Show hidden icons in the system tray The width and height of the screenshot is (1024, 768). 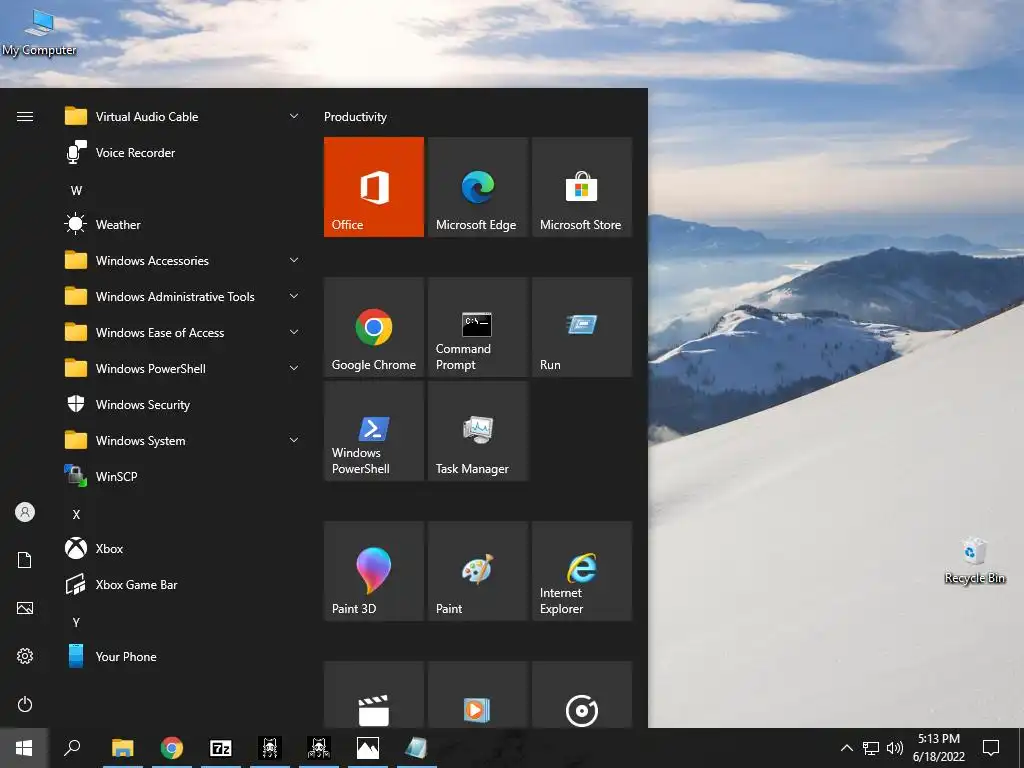tap(846, 748)
